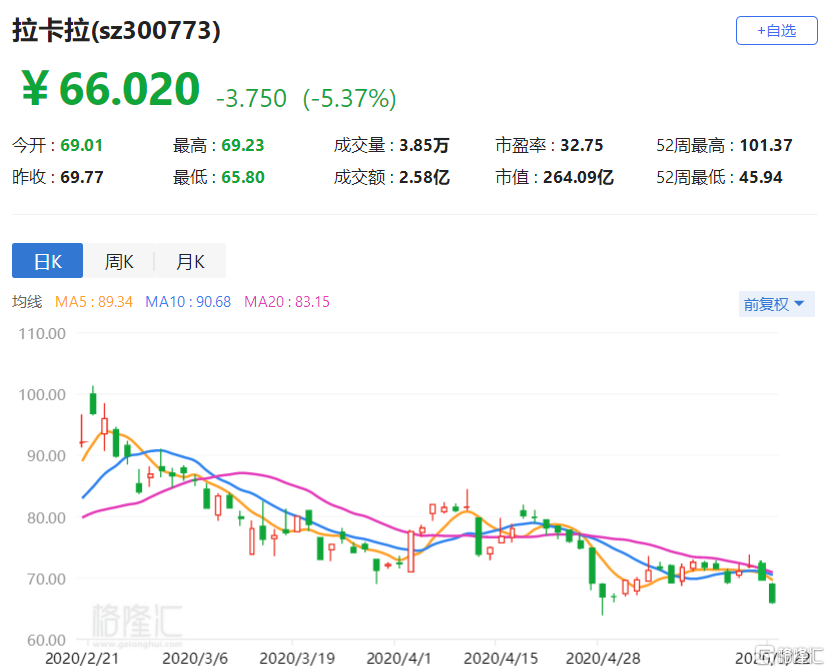Click the MA5 : 89.34 indicator label
The height and width of the screenshot is (672, 830).
[x=94, y=302]
